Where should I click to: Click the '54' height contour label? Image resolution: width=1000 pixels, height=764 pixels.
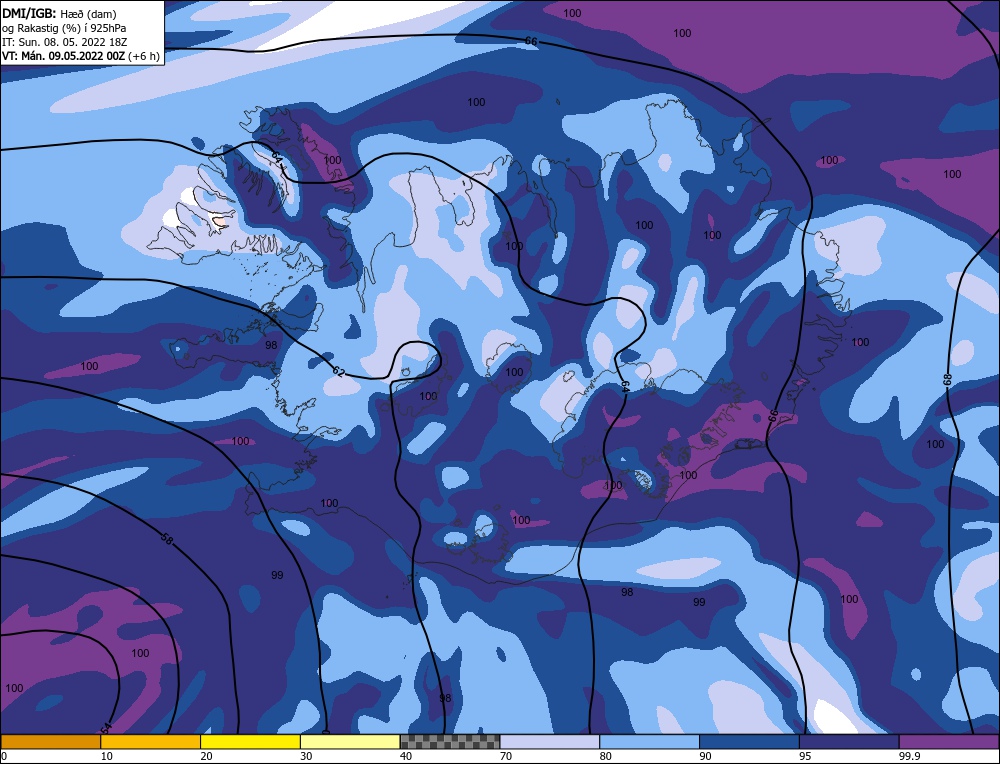coord(106,728)
